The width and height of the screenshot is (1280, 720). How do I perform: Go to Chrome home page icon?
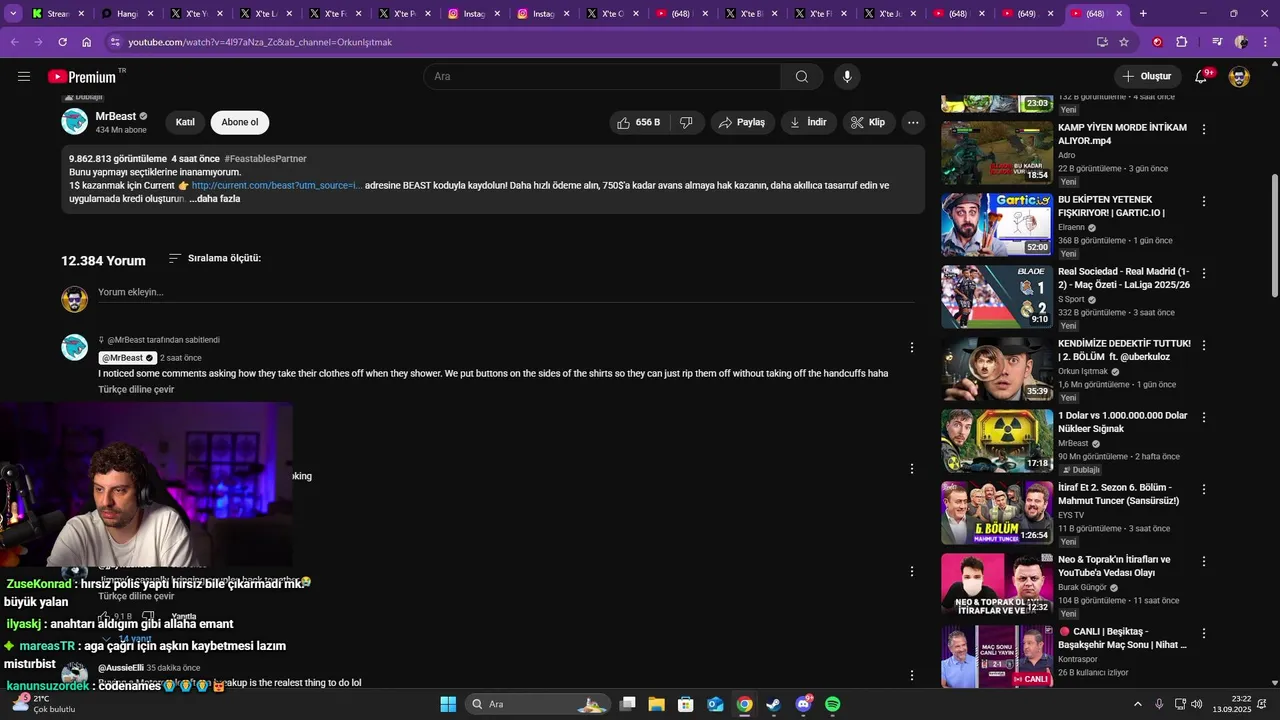(x=86, y=42)
